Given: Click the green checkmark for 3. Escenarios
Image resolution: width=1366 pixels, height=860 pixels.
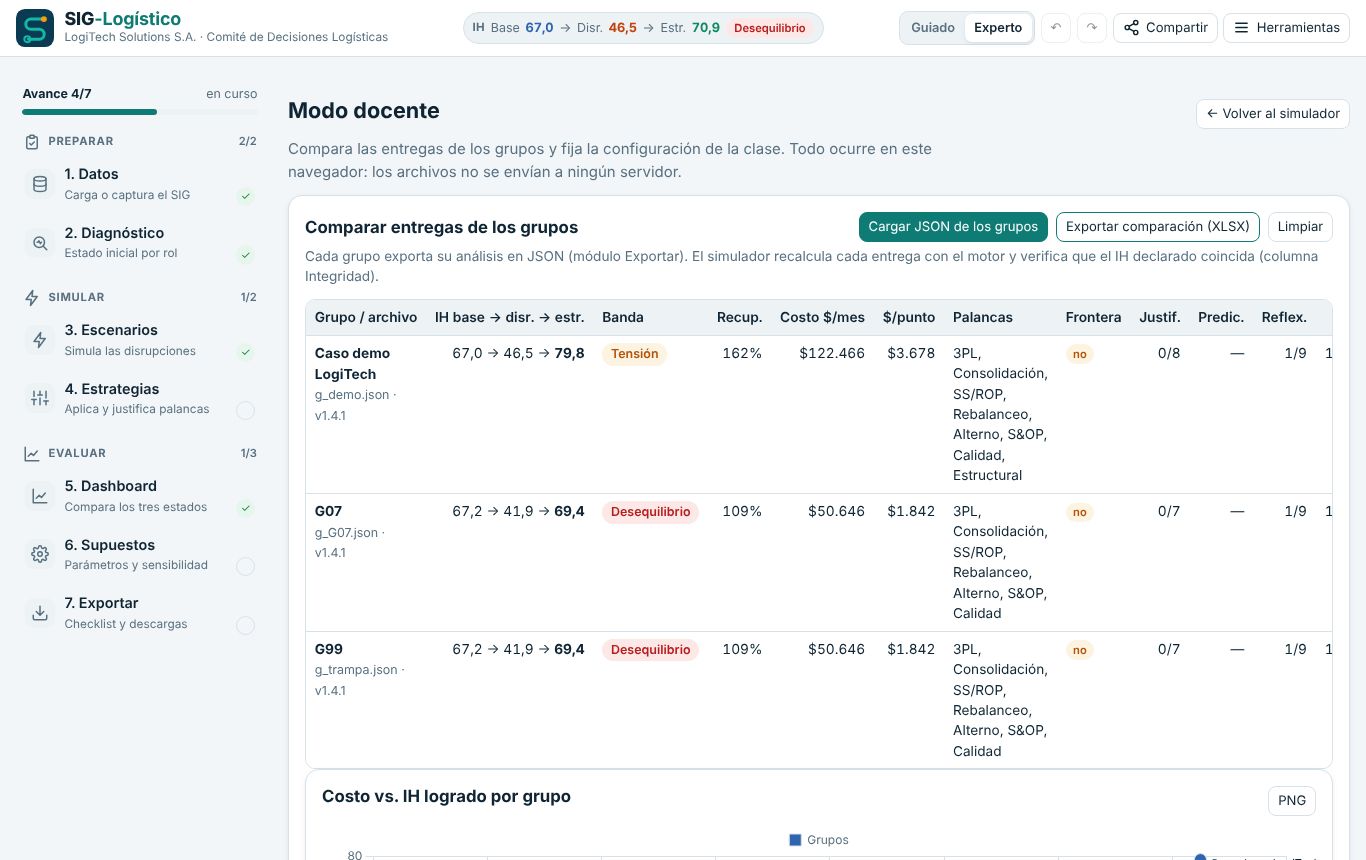Looking at the screenshot, I should tap(245, 352).
